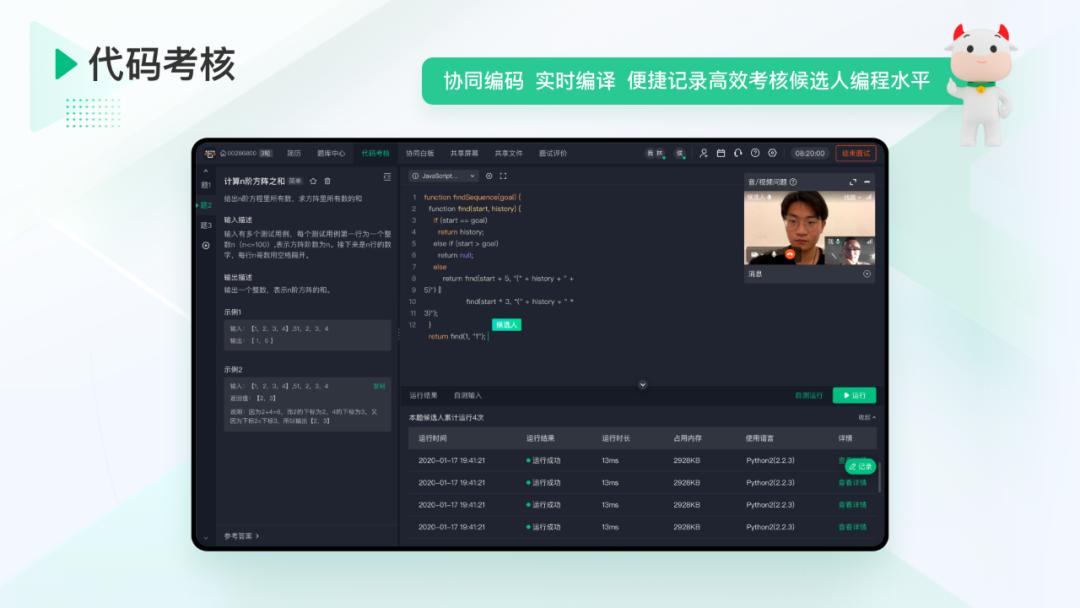
Task: Switch to the 自测输入 self-test input tab
Action: coord(468,395)
